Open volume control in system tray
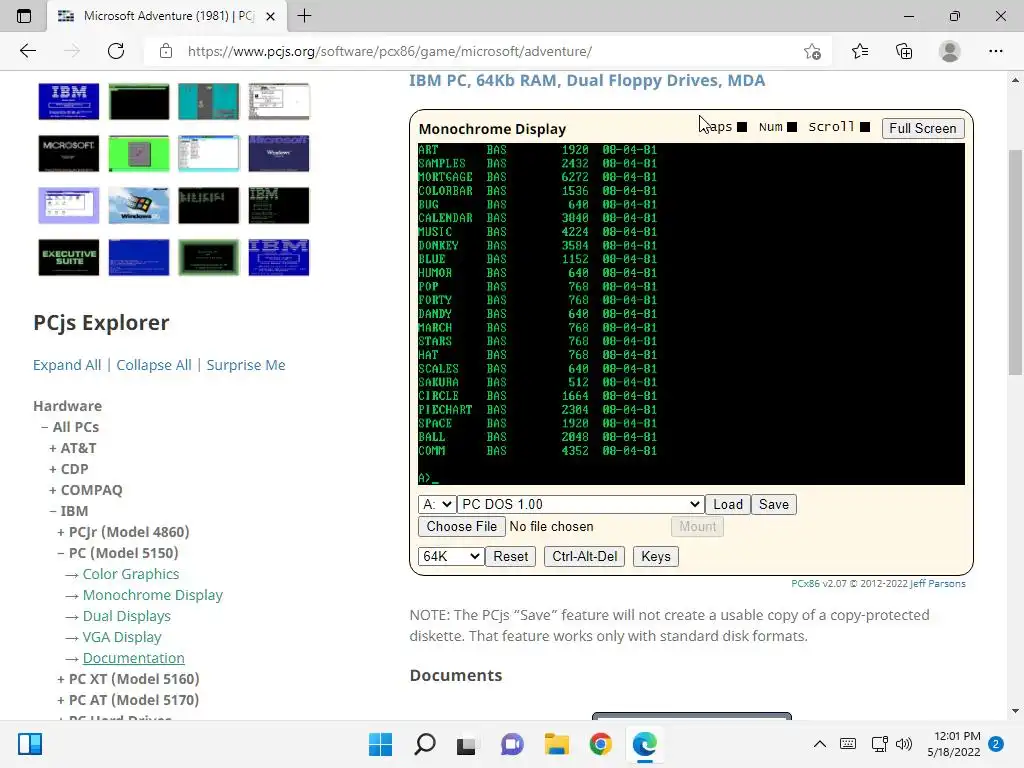 (x=904, y=744)
